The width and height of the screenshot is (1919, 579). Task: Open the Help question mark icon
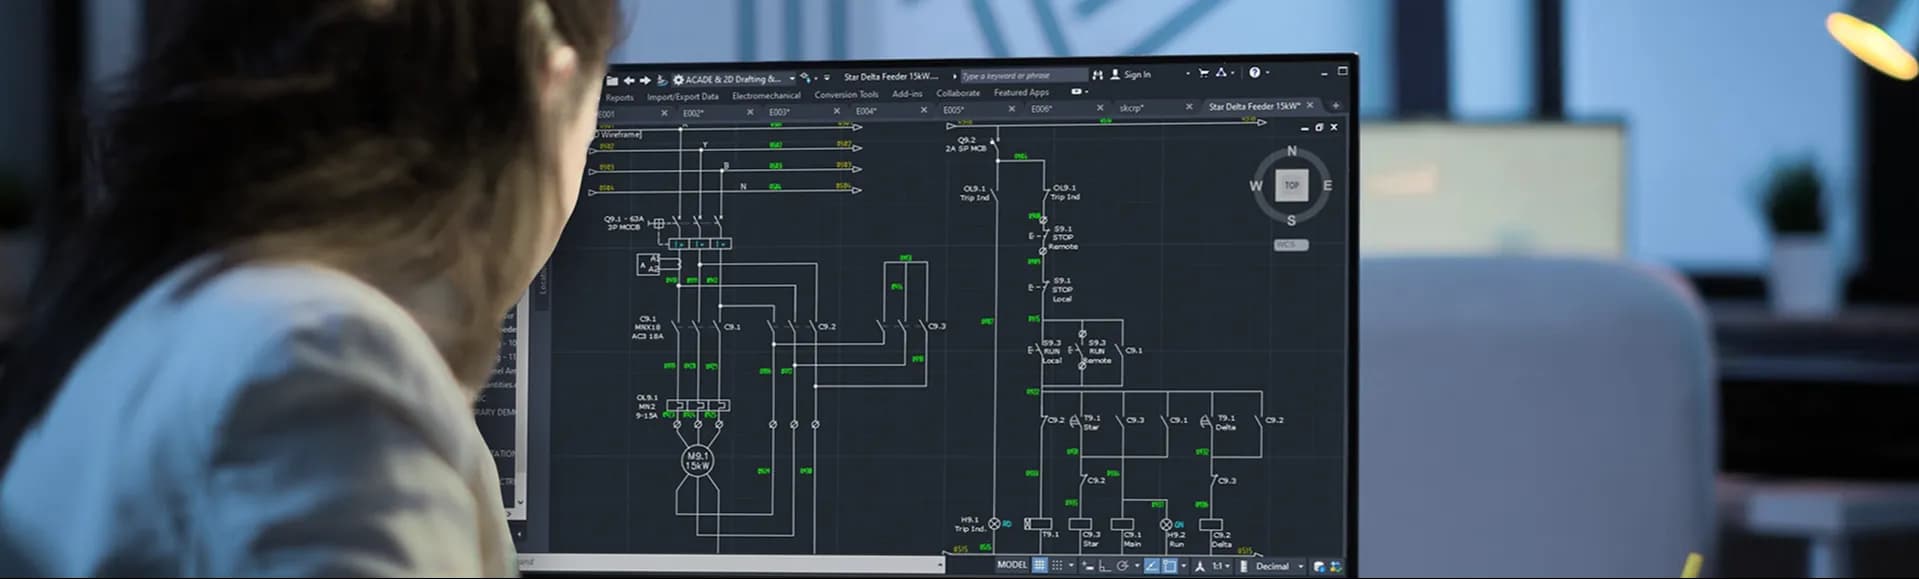(1255, 72)
